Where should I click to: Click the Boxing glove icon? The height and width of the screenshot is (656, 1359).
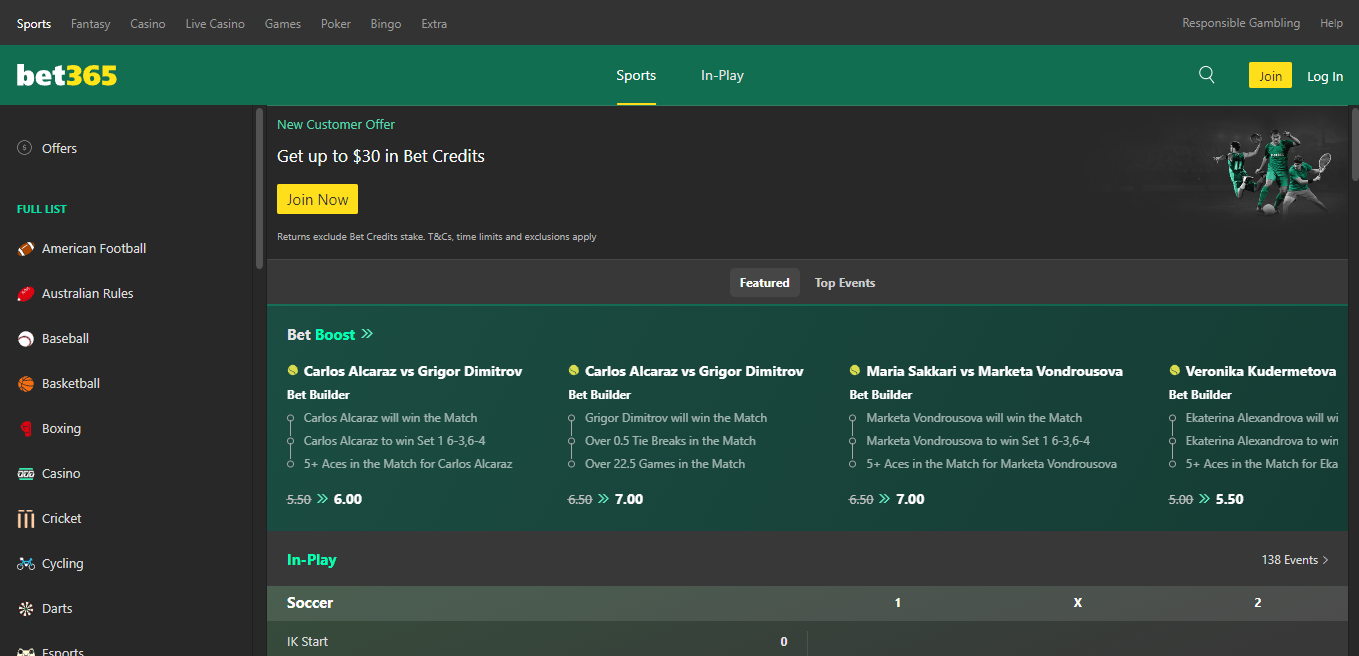coord(26,428)
